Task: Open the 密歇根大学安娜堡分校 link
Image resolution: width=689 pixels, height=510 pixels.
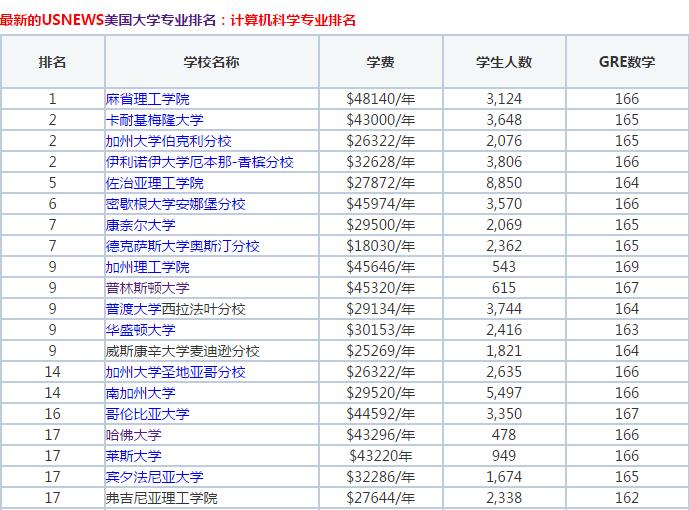Action: point(175,204)
